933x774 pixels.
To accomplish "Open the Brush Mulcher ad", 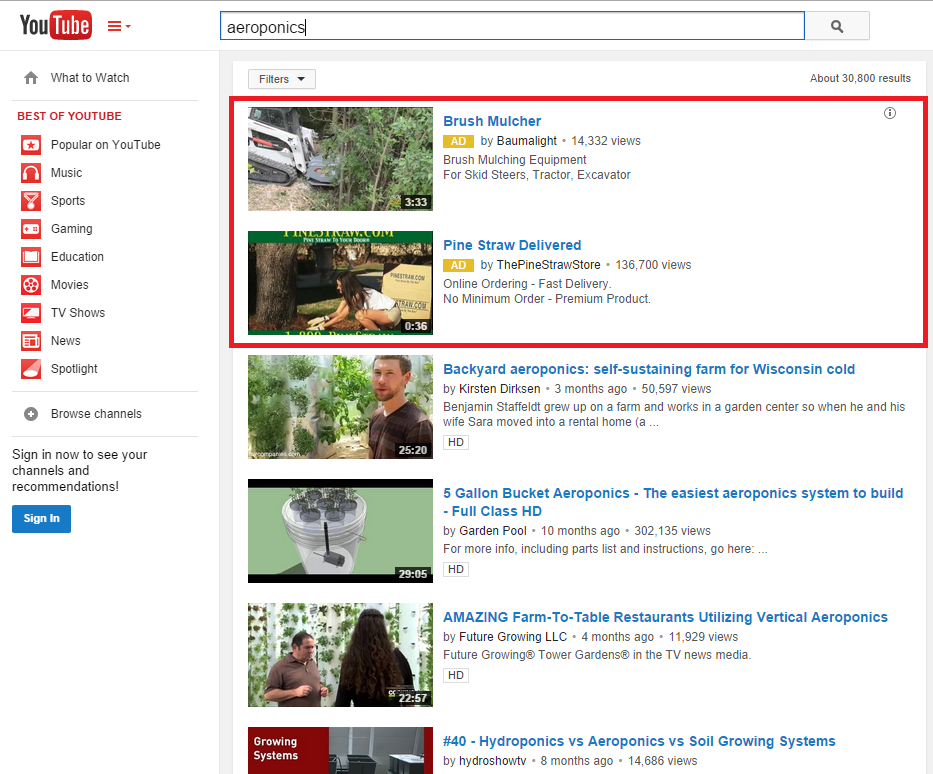I will point(492,120).
